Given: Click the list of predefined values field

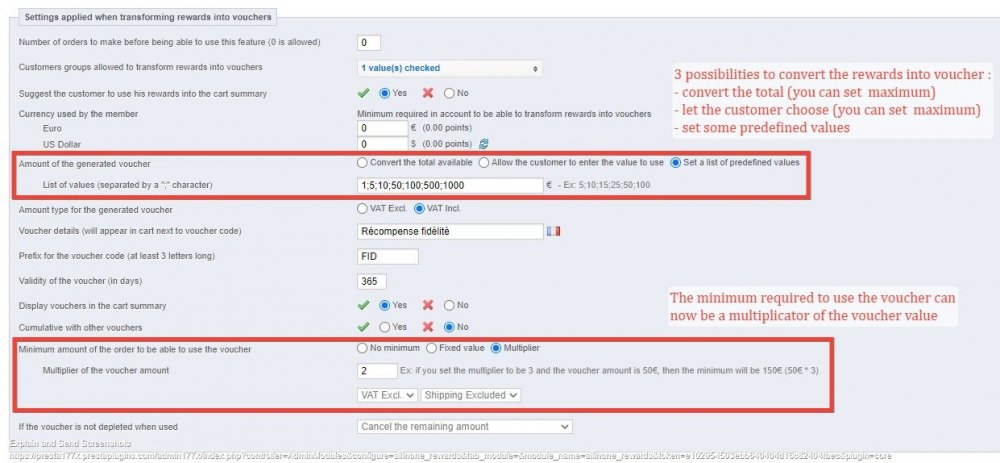Looking at the screenshot, I should click(x=450, y=186).
